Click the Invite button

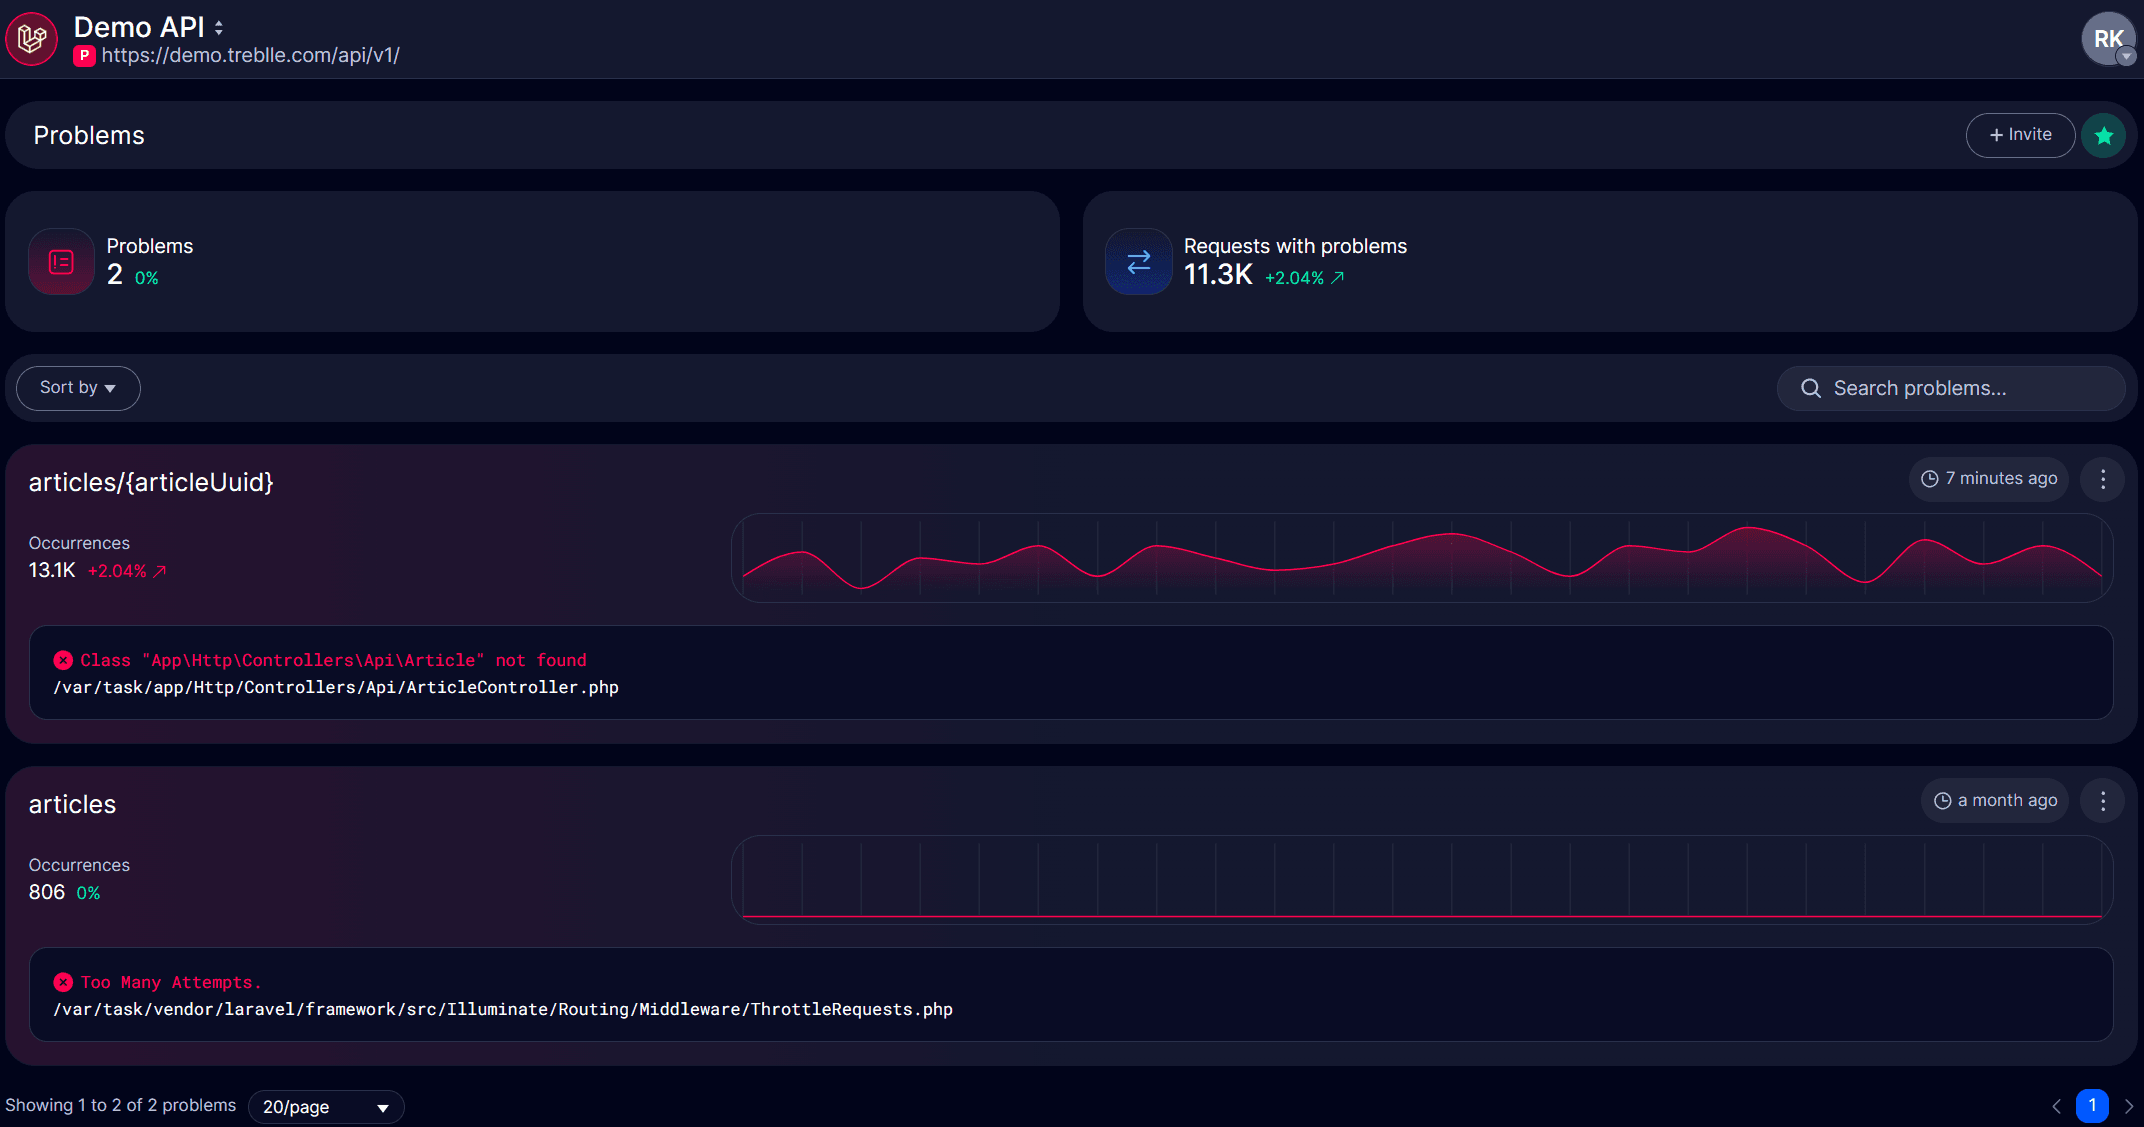2020,135
